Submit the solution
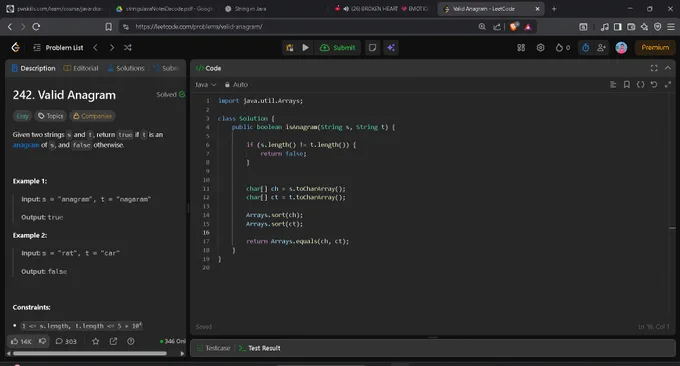Image resolution: width=680 pixels, height=366 pixels. (337, 48)
